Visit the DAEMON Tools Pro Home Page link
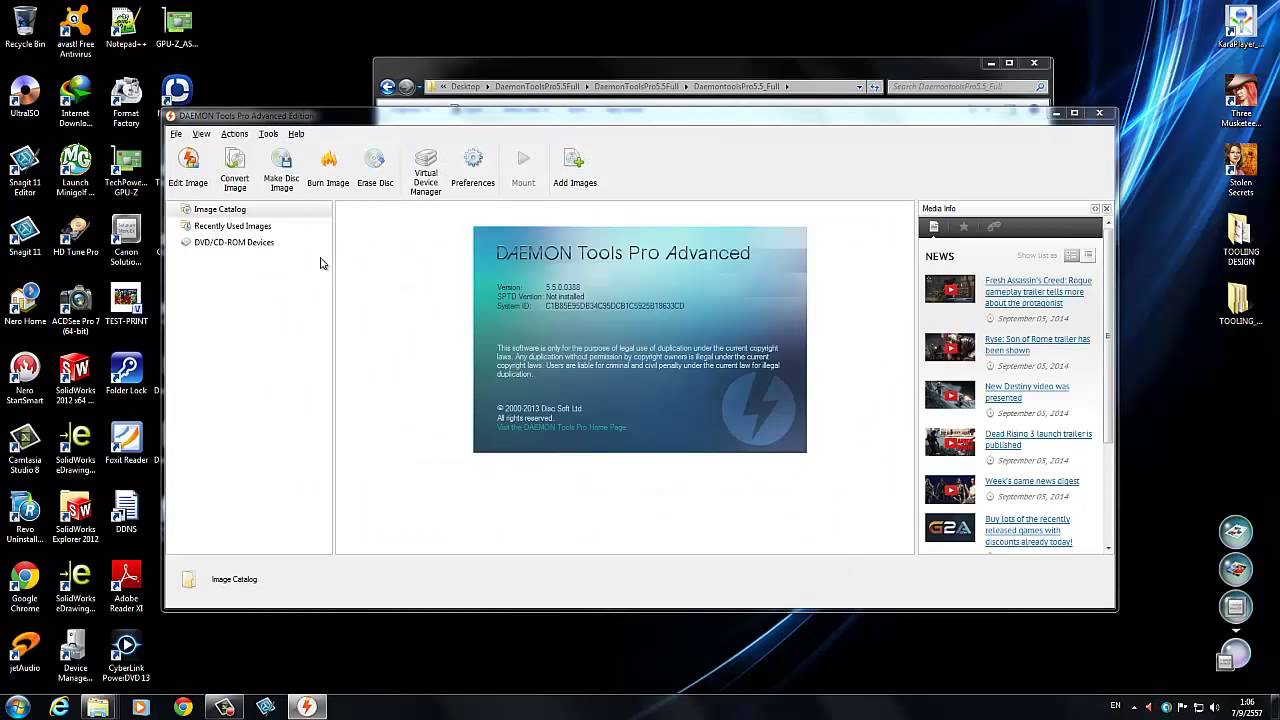1280x720 pixels. (x=562, y=427)
